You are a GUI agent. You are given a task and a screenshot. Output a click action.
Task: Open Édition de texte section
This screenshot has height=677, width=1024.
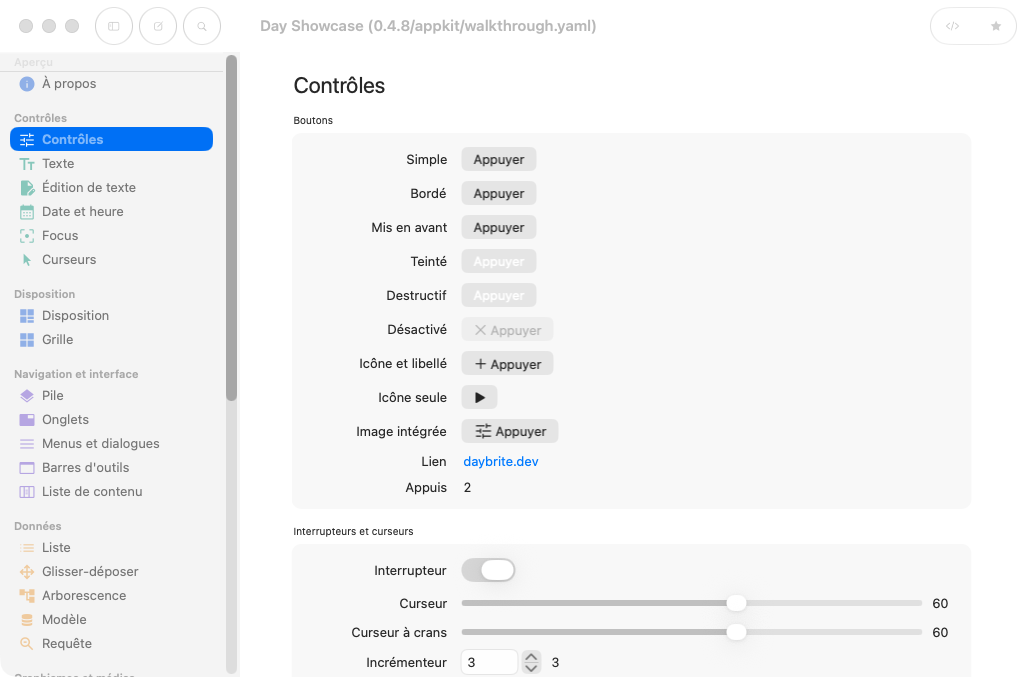coord(112,188)
